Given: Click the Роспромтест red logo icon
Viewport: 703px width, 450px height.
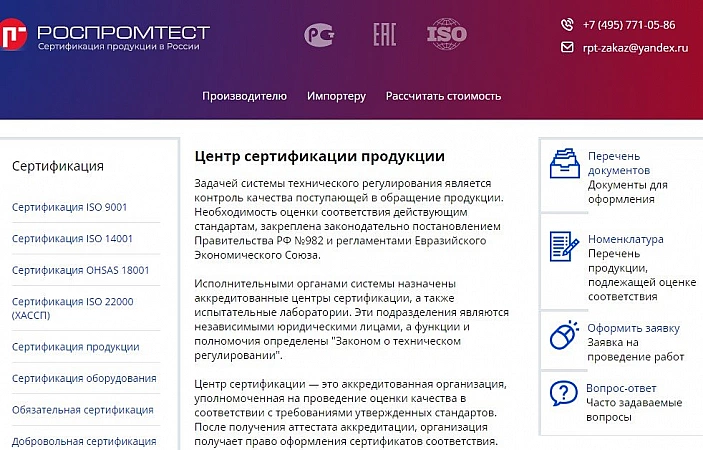Looking at the screenshot, I should tap(12, 36).
